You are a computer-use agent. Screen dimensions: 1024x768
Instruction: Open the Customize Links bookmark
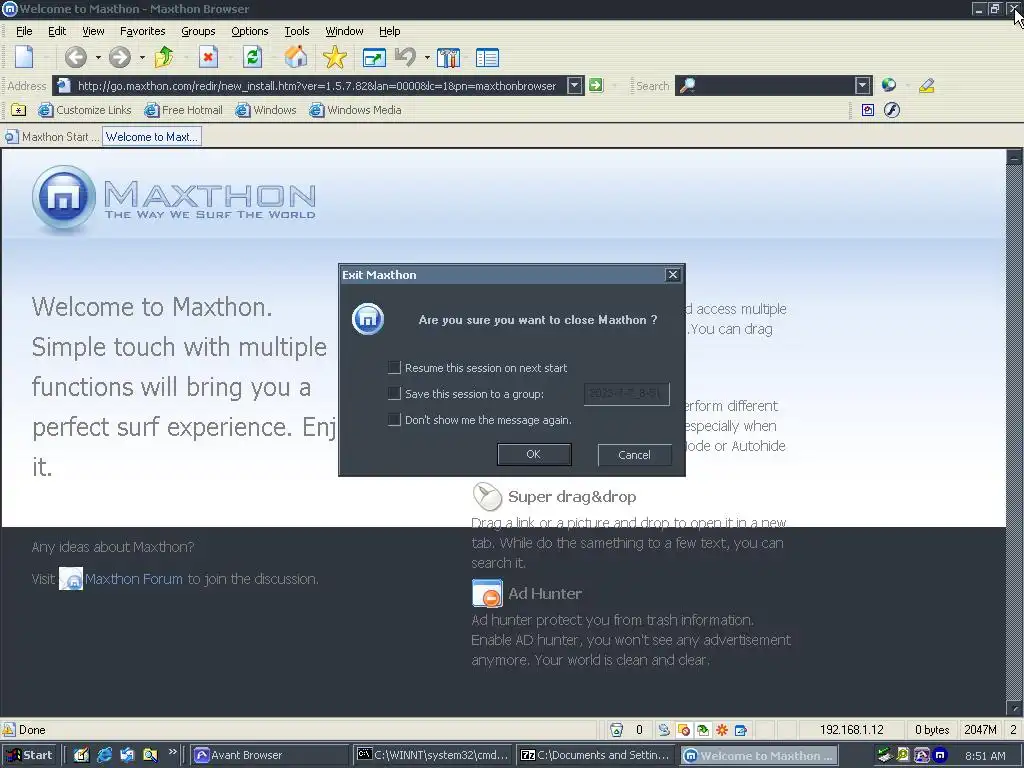[x=85, y=110]
